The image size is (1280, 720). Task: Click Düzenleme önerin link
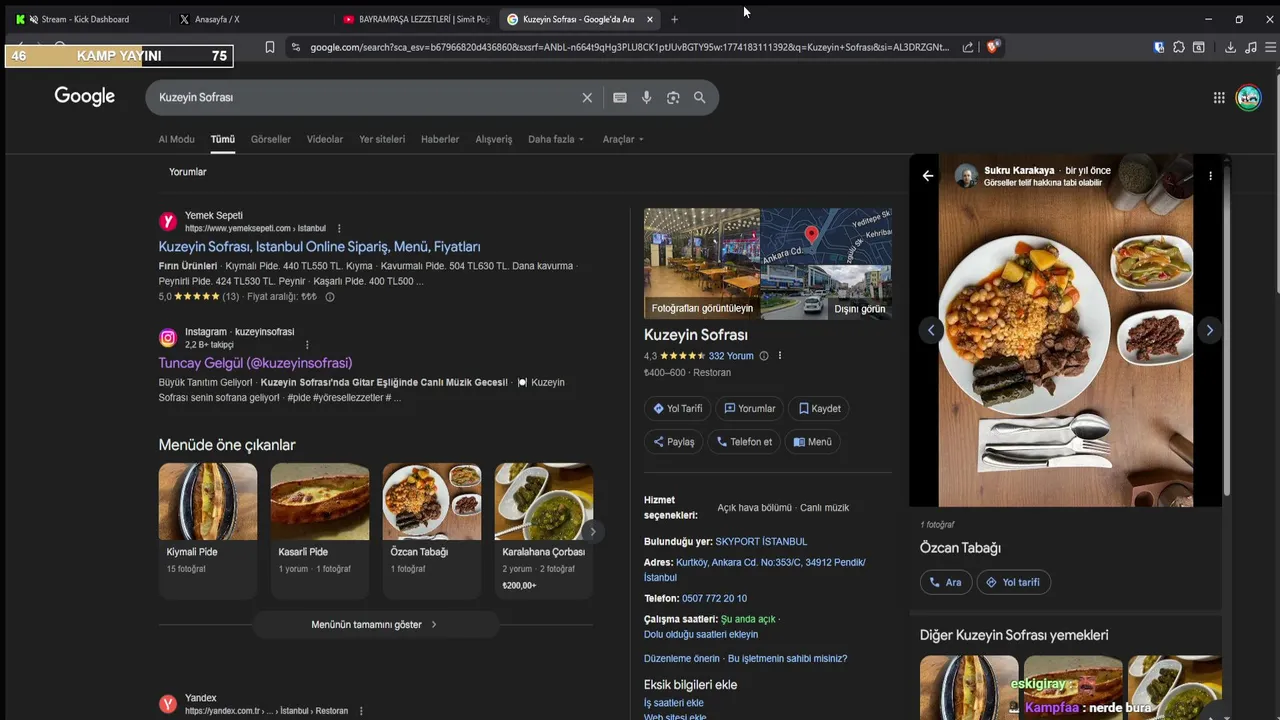point(681,658)
